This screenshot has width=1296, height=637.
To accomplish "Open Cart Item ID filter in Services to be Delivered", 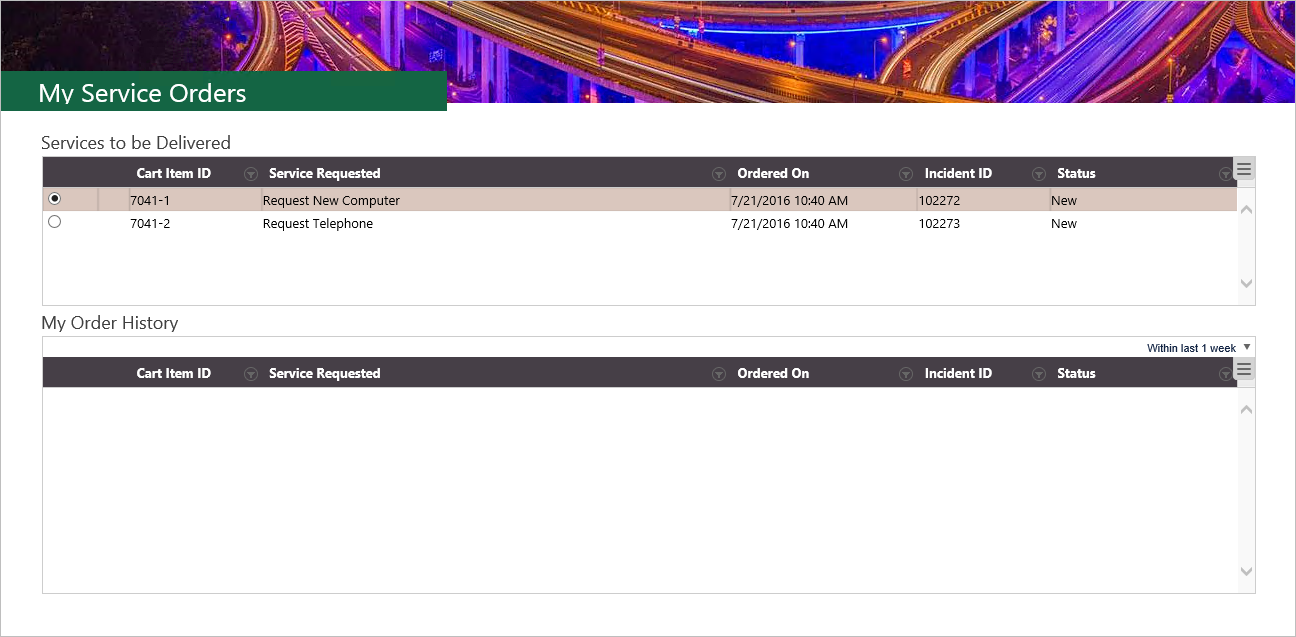I will 250,174.
